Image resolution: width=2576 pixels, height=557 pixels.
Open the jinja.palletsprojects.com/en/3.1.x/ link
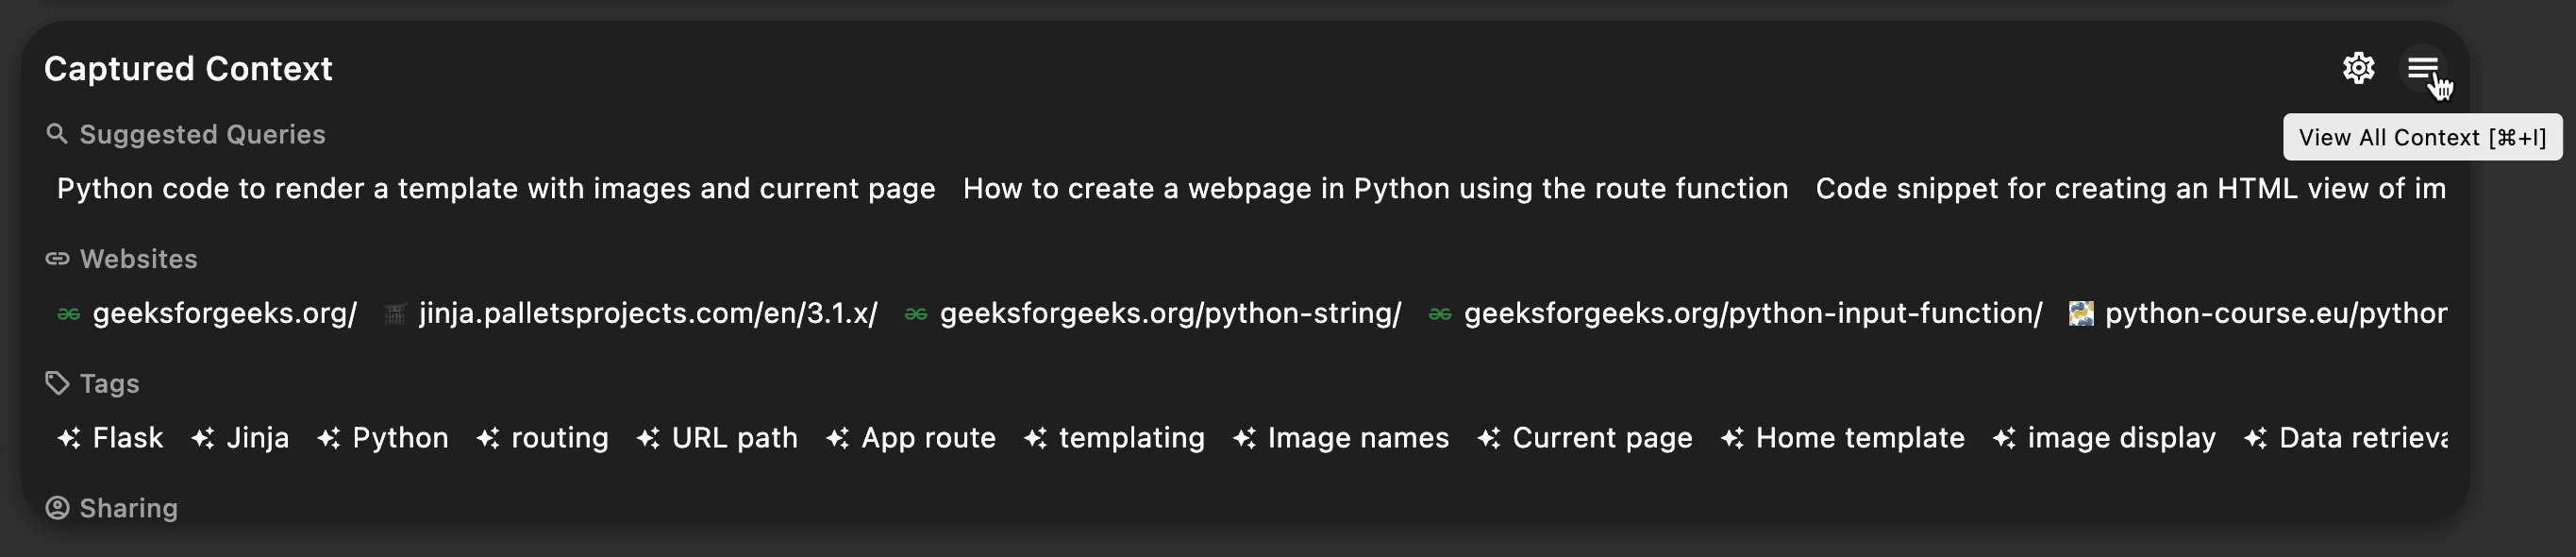point(647,314)
